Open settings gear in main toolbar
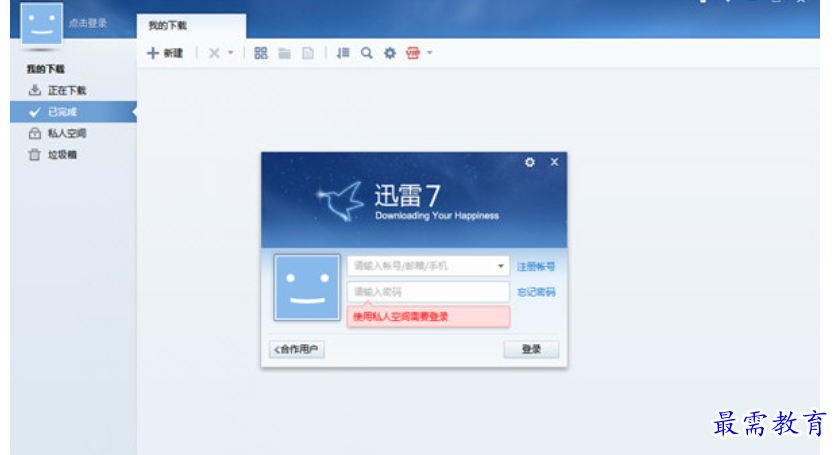835x455 pixels. tap(390, 53)
